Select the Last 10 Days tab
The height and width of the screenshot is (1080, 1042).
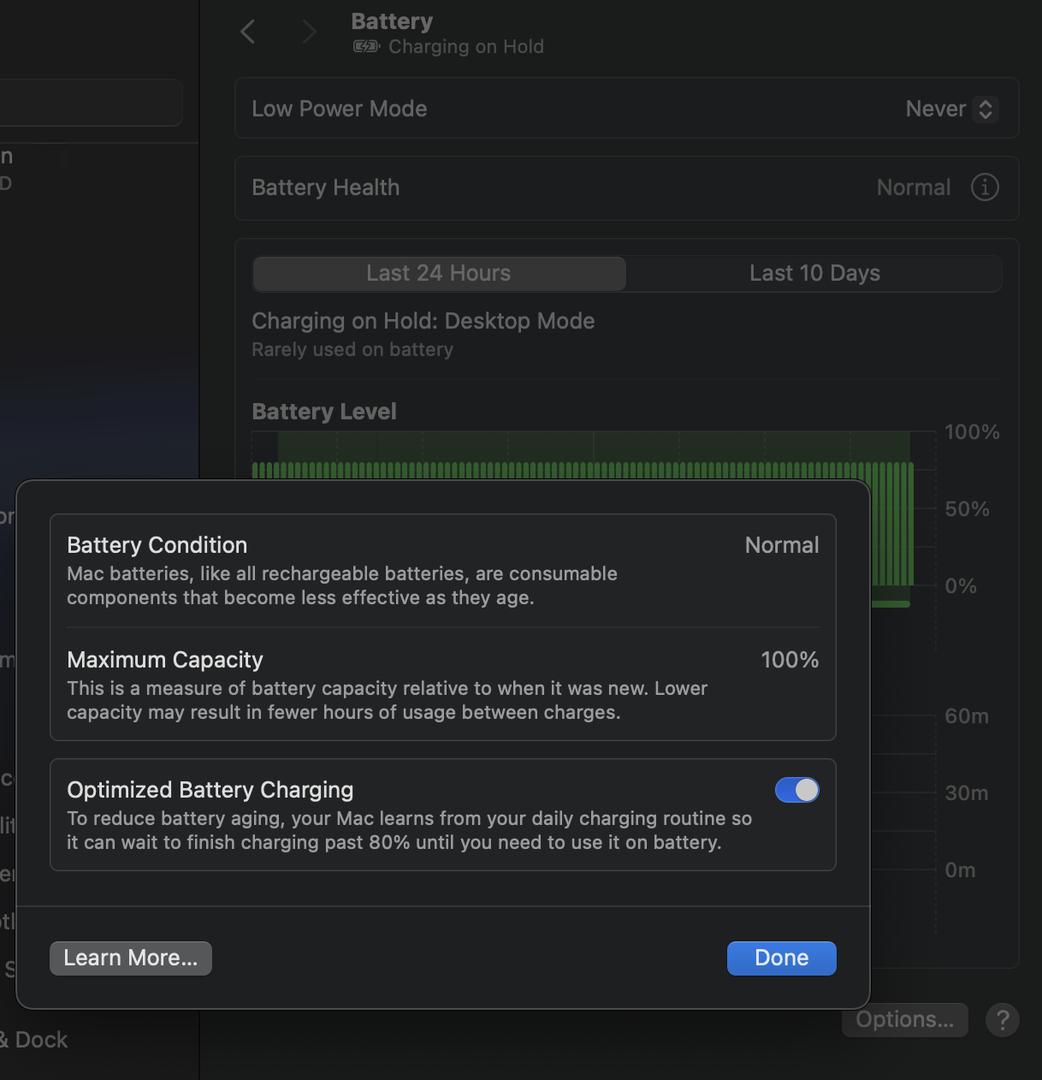click(x=814, y=273)
